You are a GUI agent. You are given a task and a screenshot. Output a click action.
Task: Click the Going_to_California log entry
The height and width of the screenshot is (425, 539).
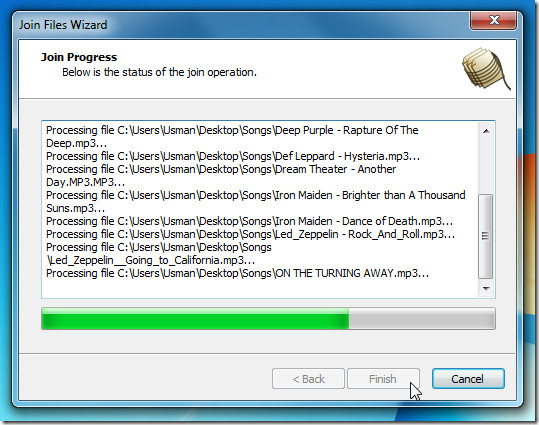[x=158, y=254]
